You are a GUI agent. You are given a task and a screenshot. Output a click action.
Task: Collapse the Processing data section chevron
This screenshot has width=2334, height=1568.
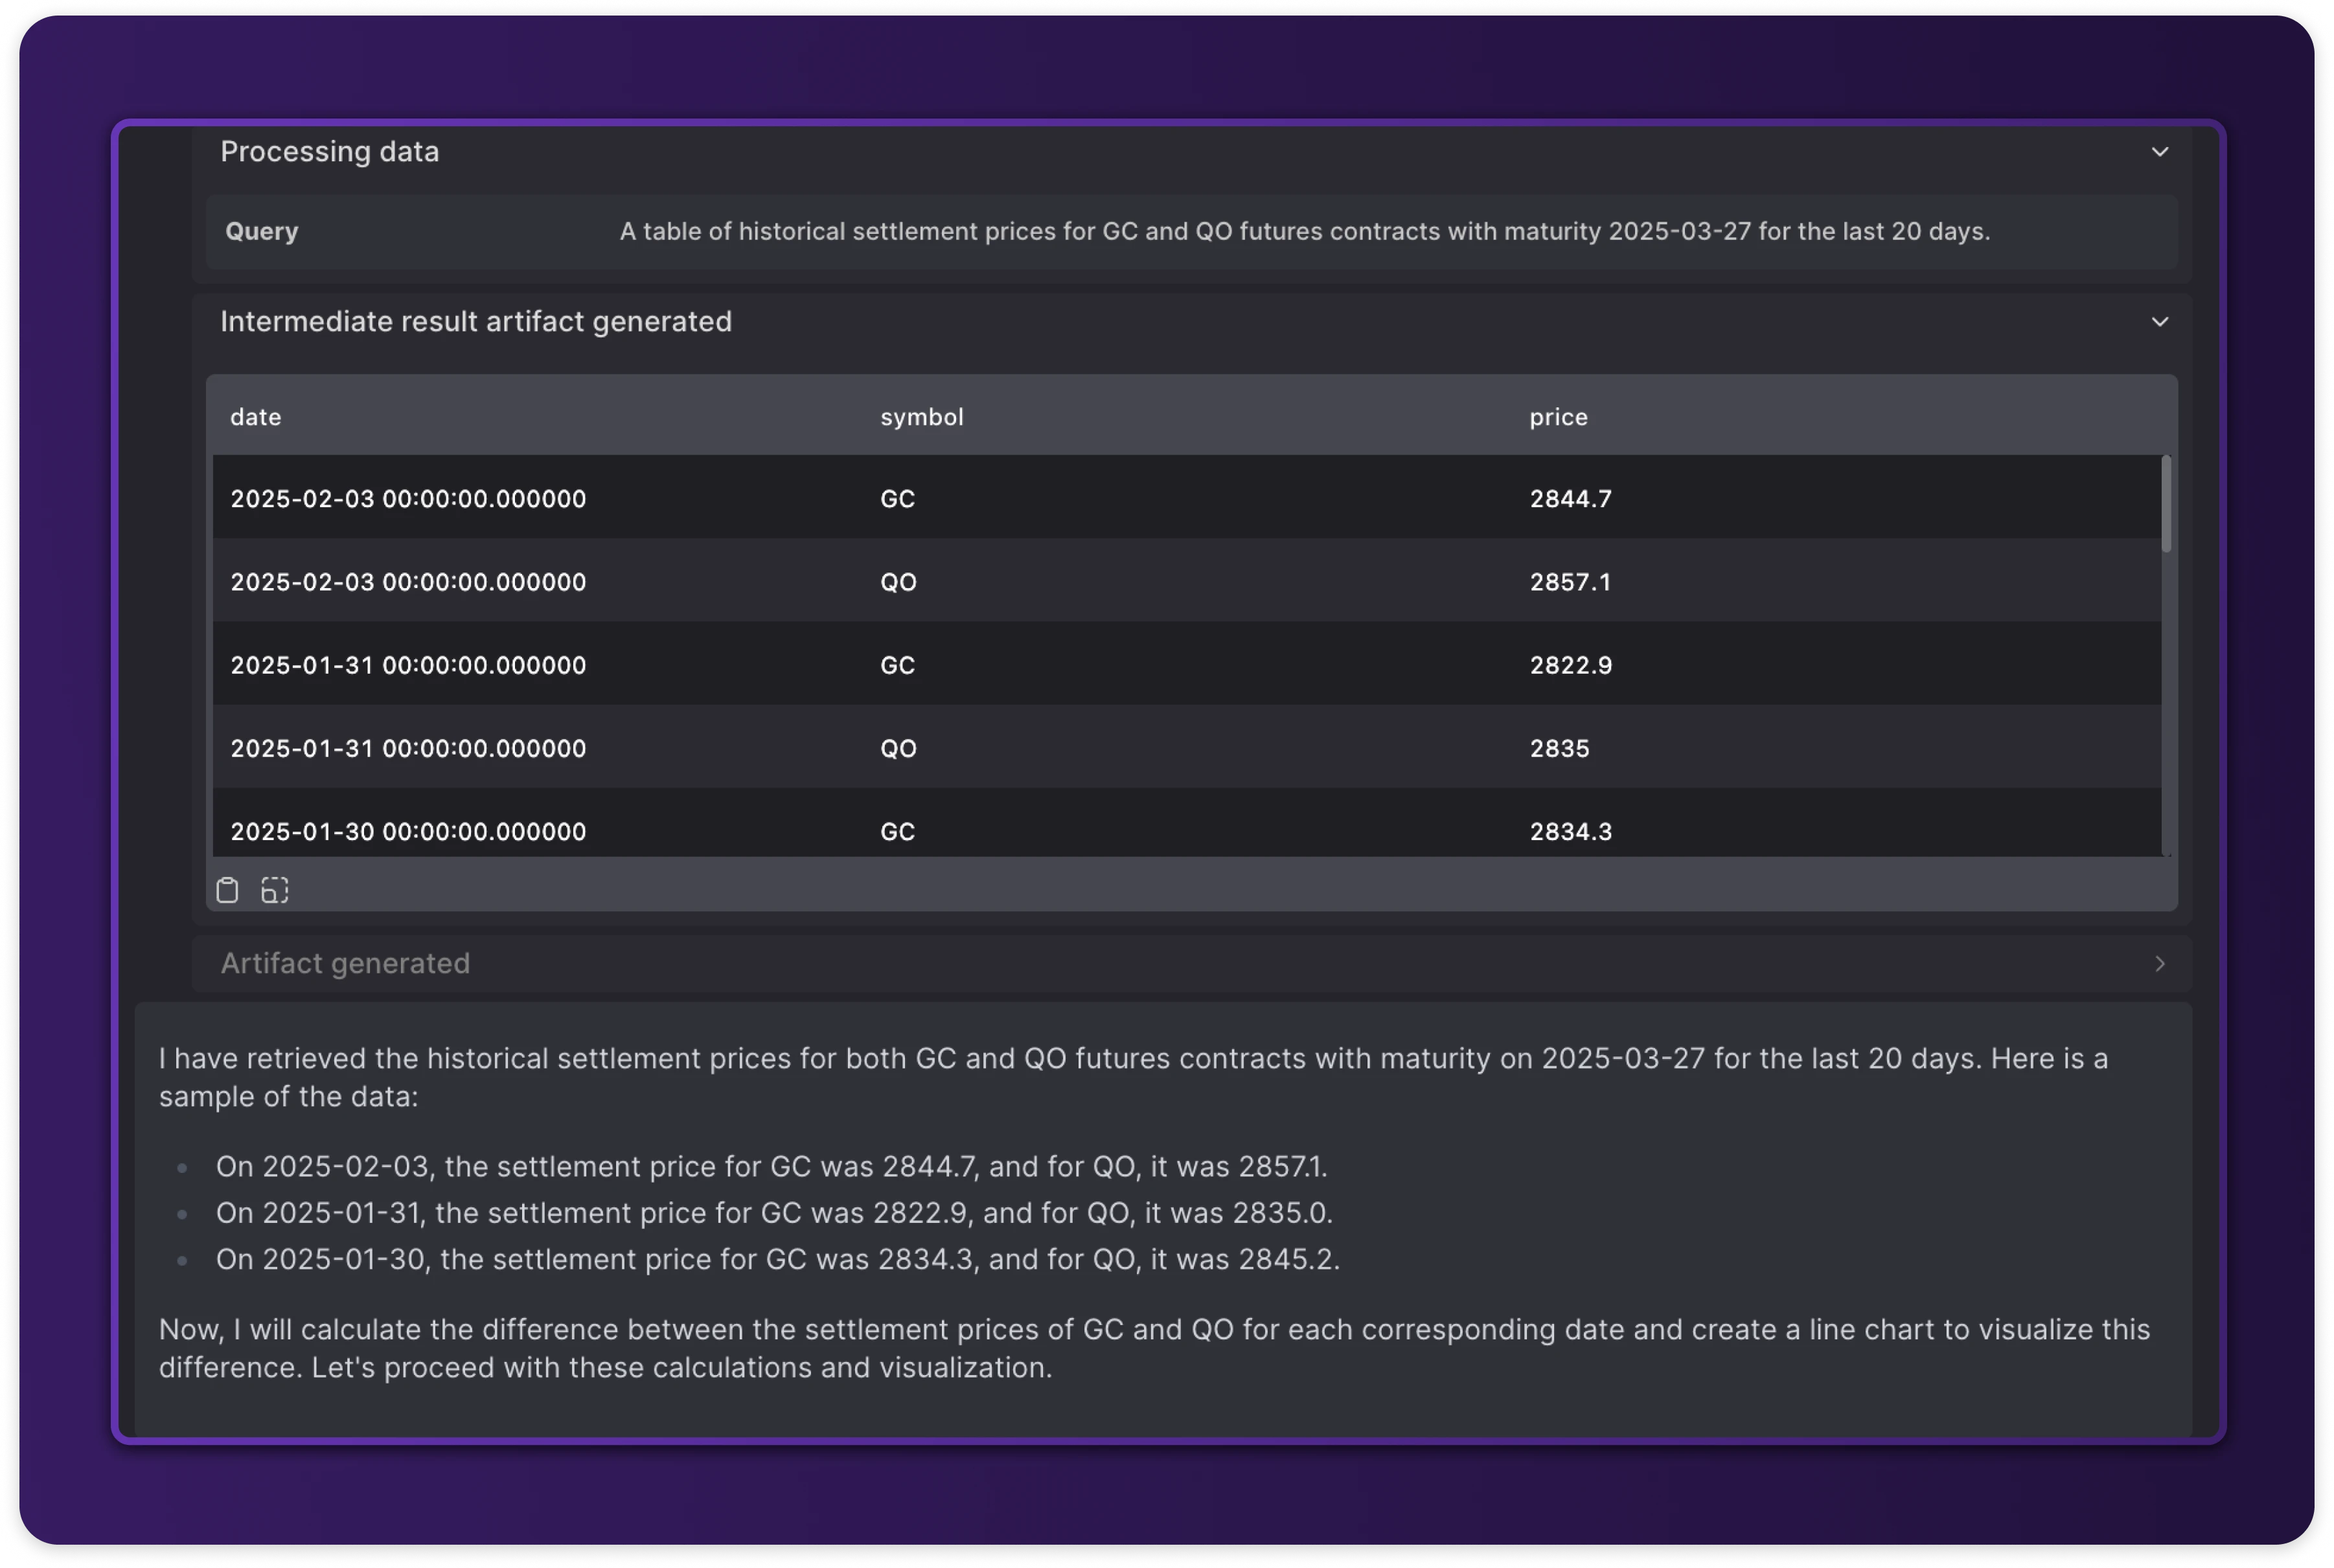pyautogui.click(x=2160, y=152)
